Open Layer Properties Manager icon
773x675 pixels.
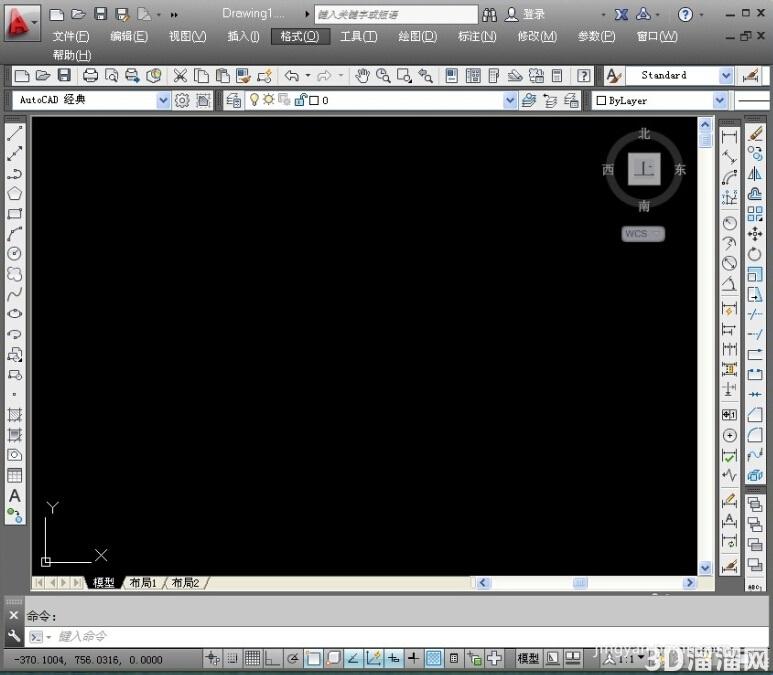pos(234,100)
